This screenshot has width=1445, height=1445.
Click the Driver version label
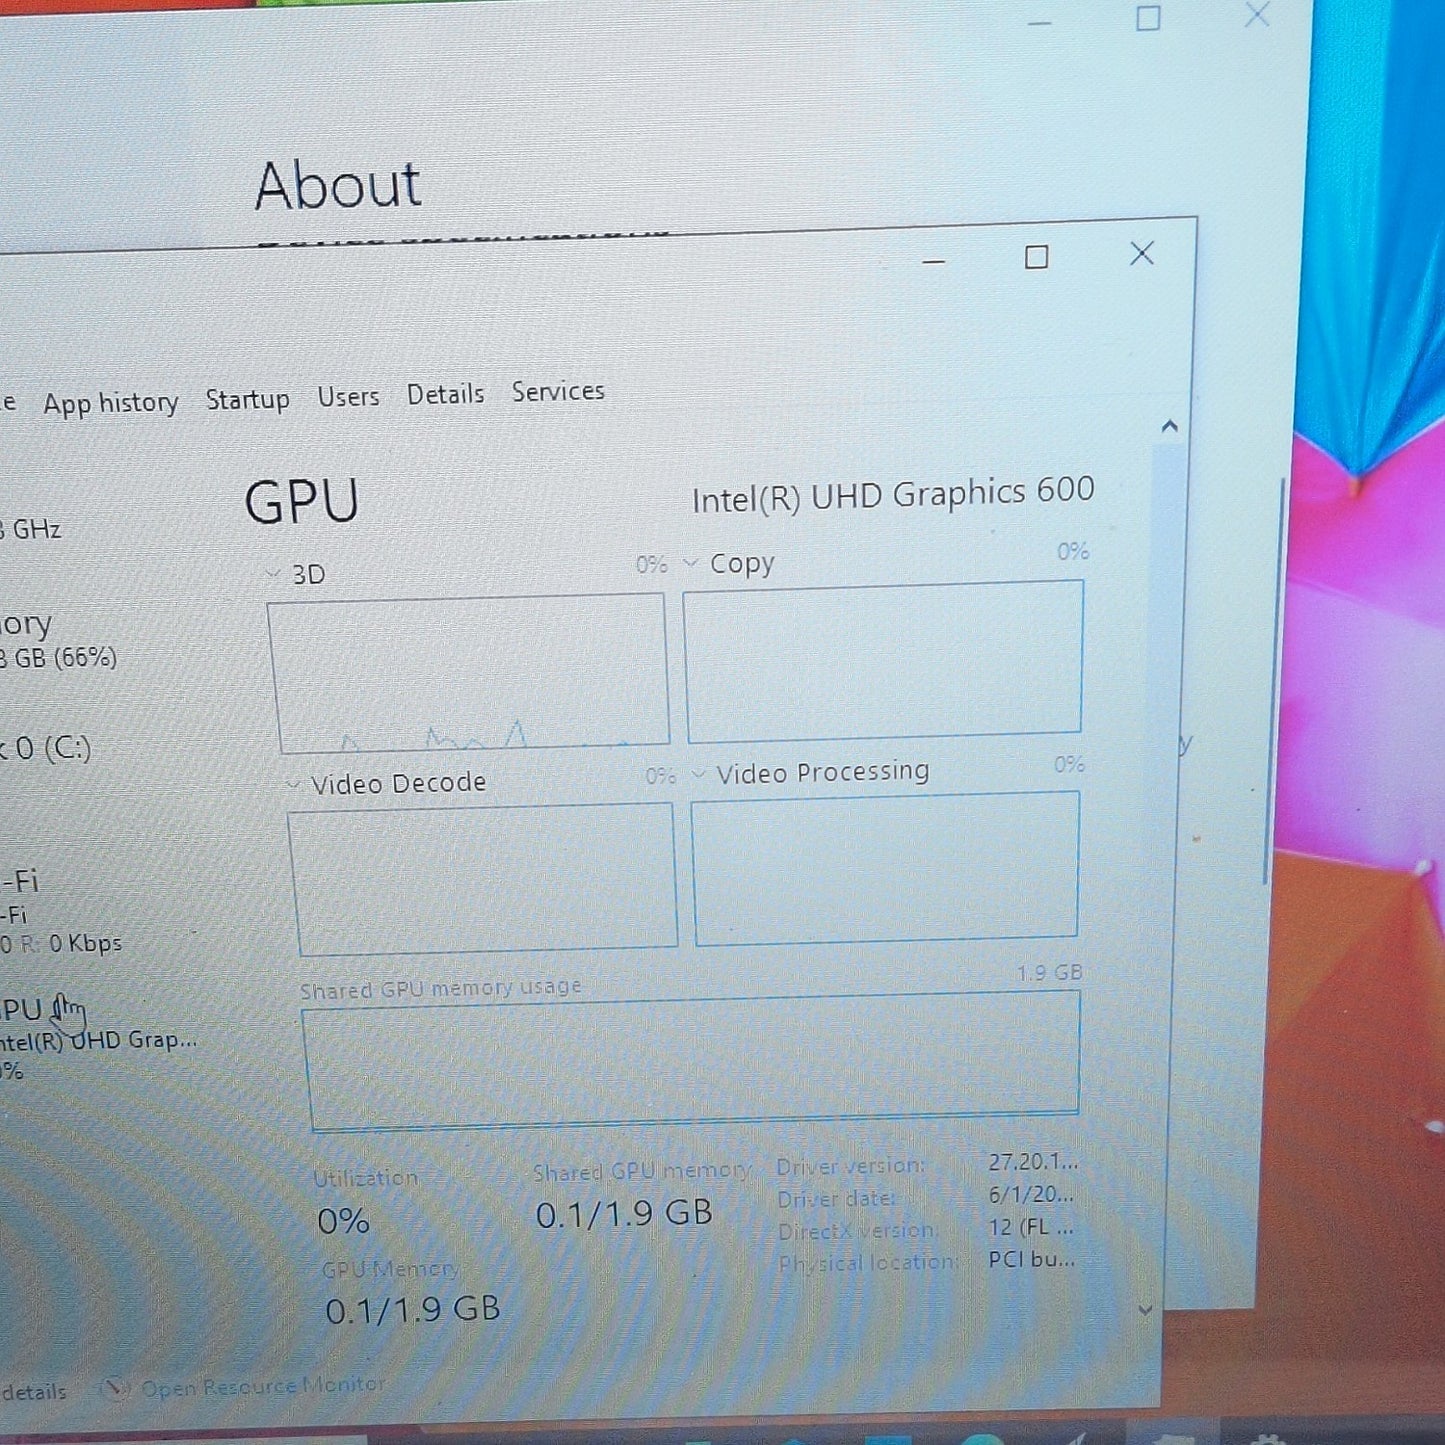coord(851,1166)
